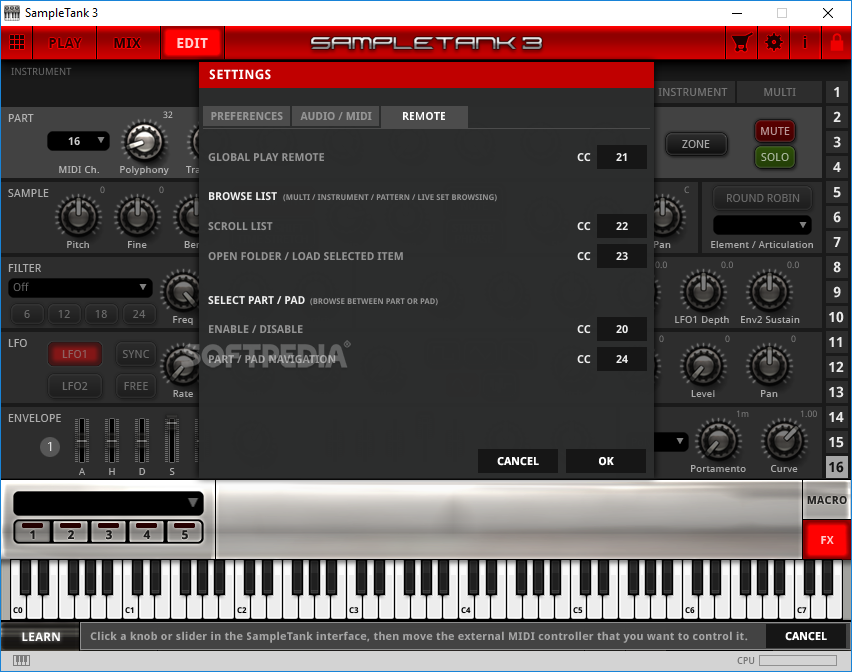Select envelope number 1 circle

pos(50,447)
